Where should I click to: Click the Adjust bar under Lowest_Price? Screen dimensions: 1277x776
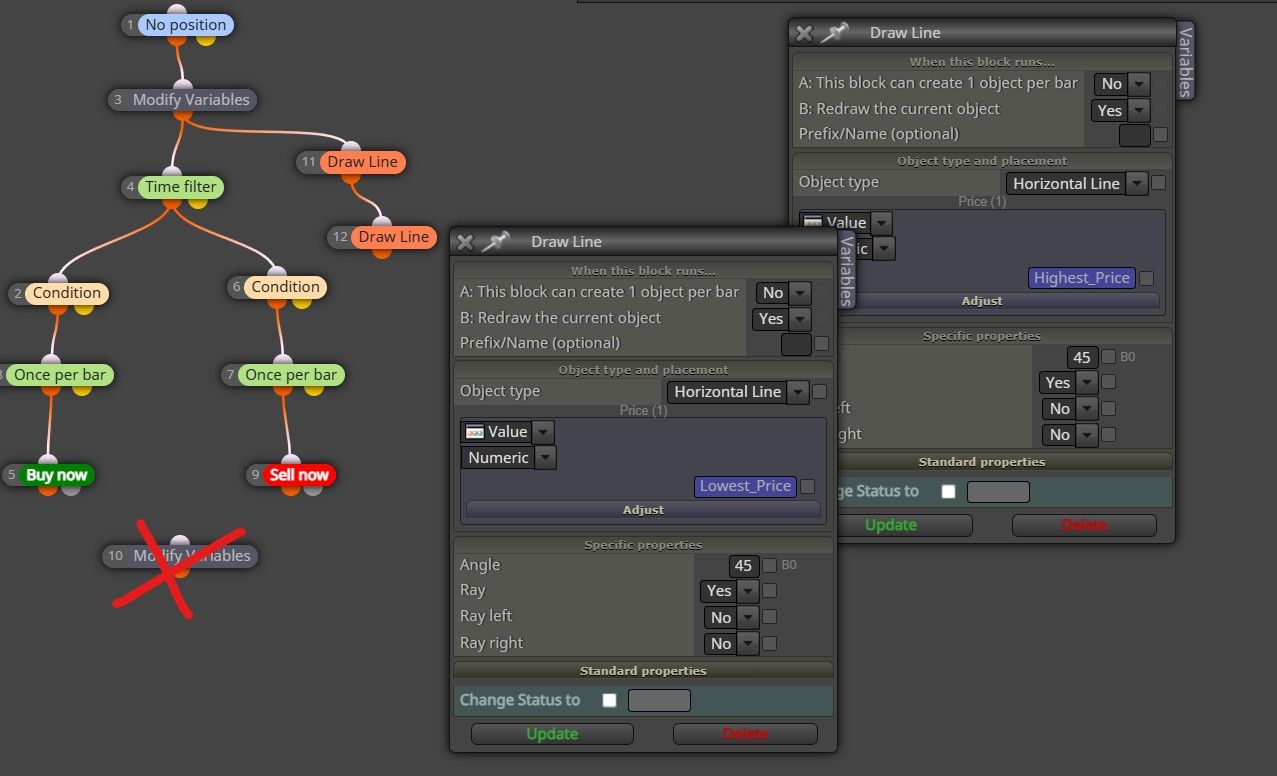point(643,510)
